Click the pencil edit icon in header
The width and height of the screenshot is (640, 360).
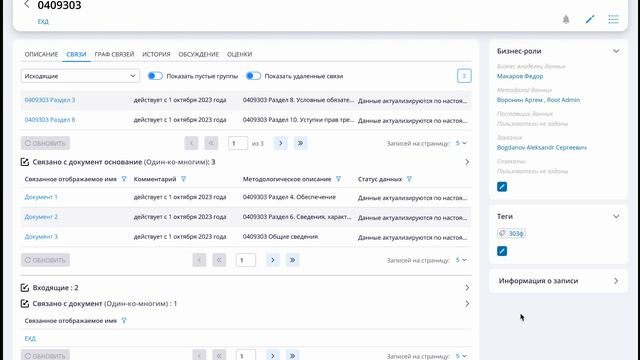589,19
